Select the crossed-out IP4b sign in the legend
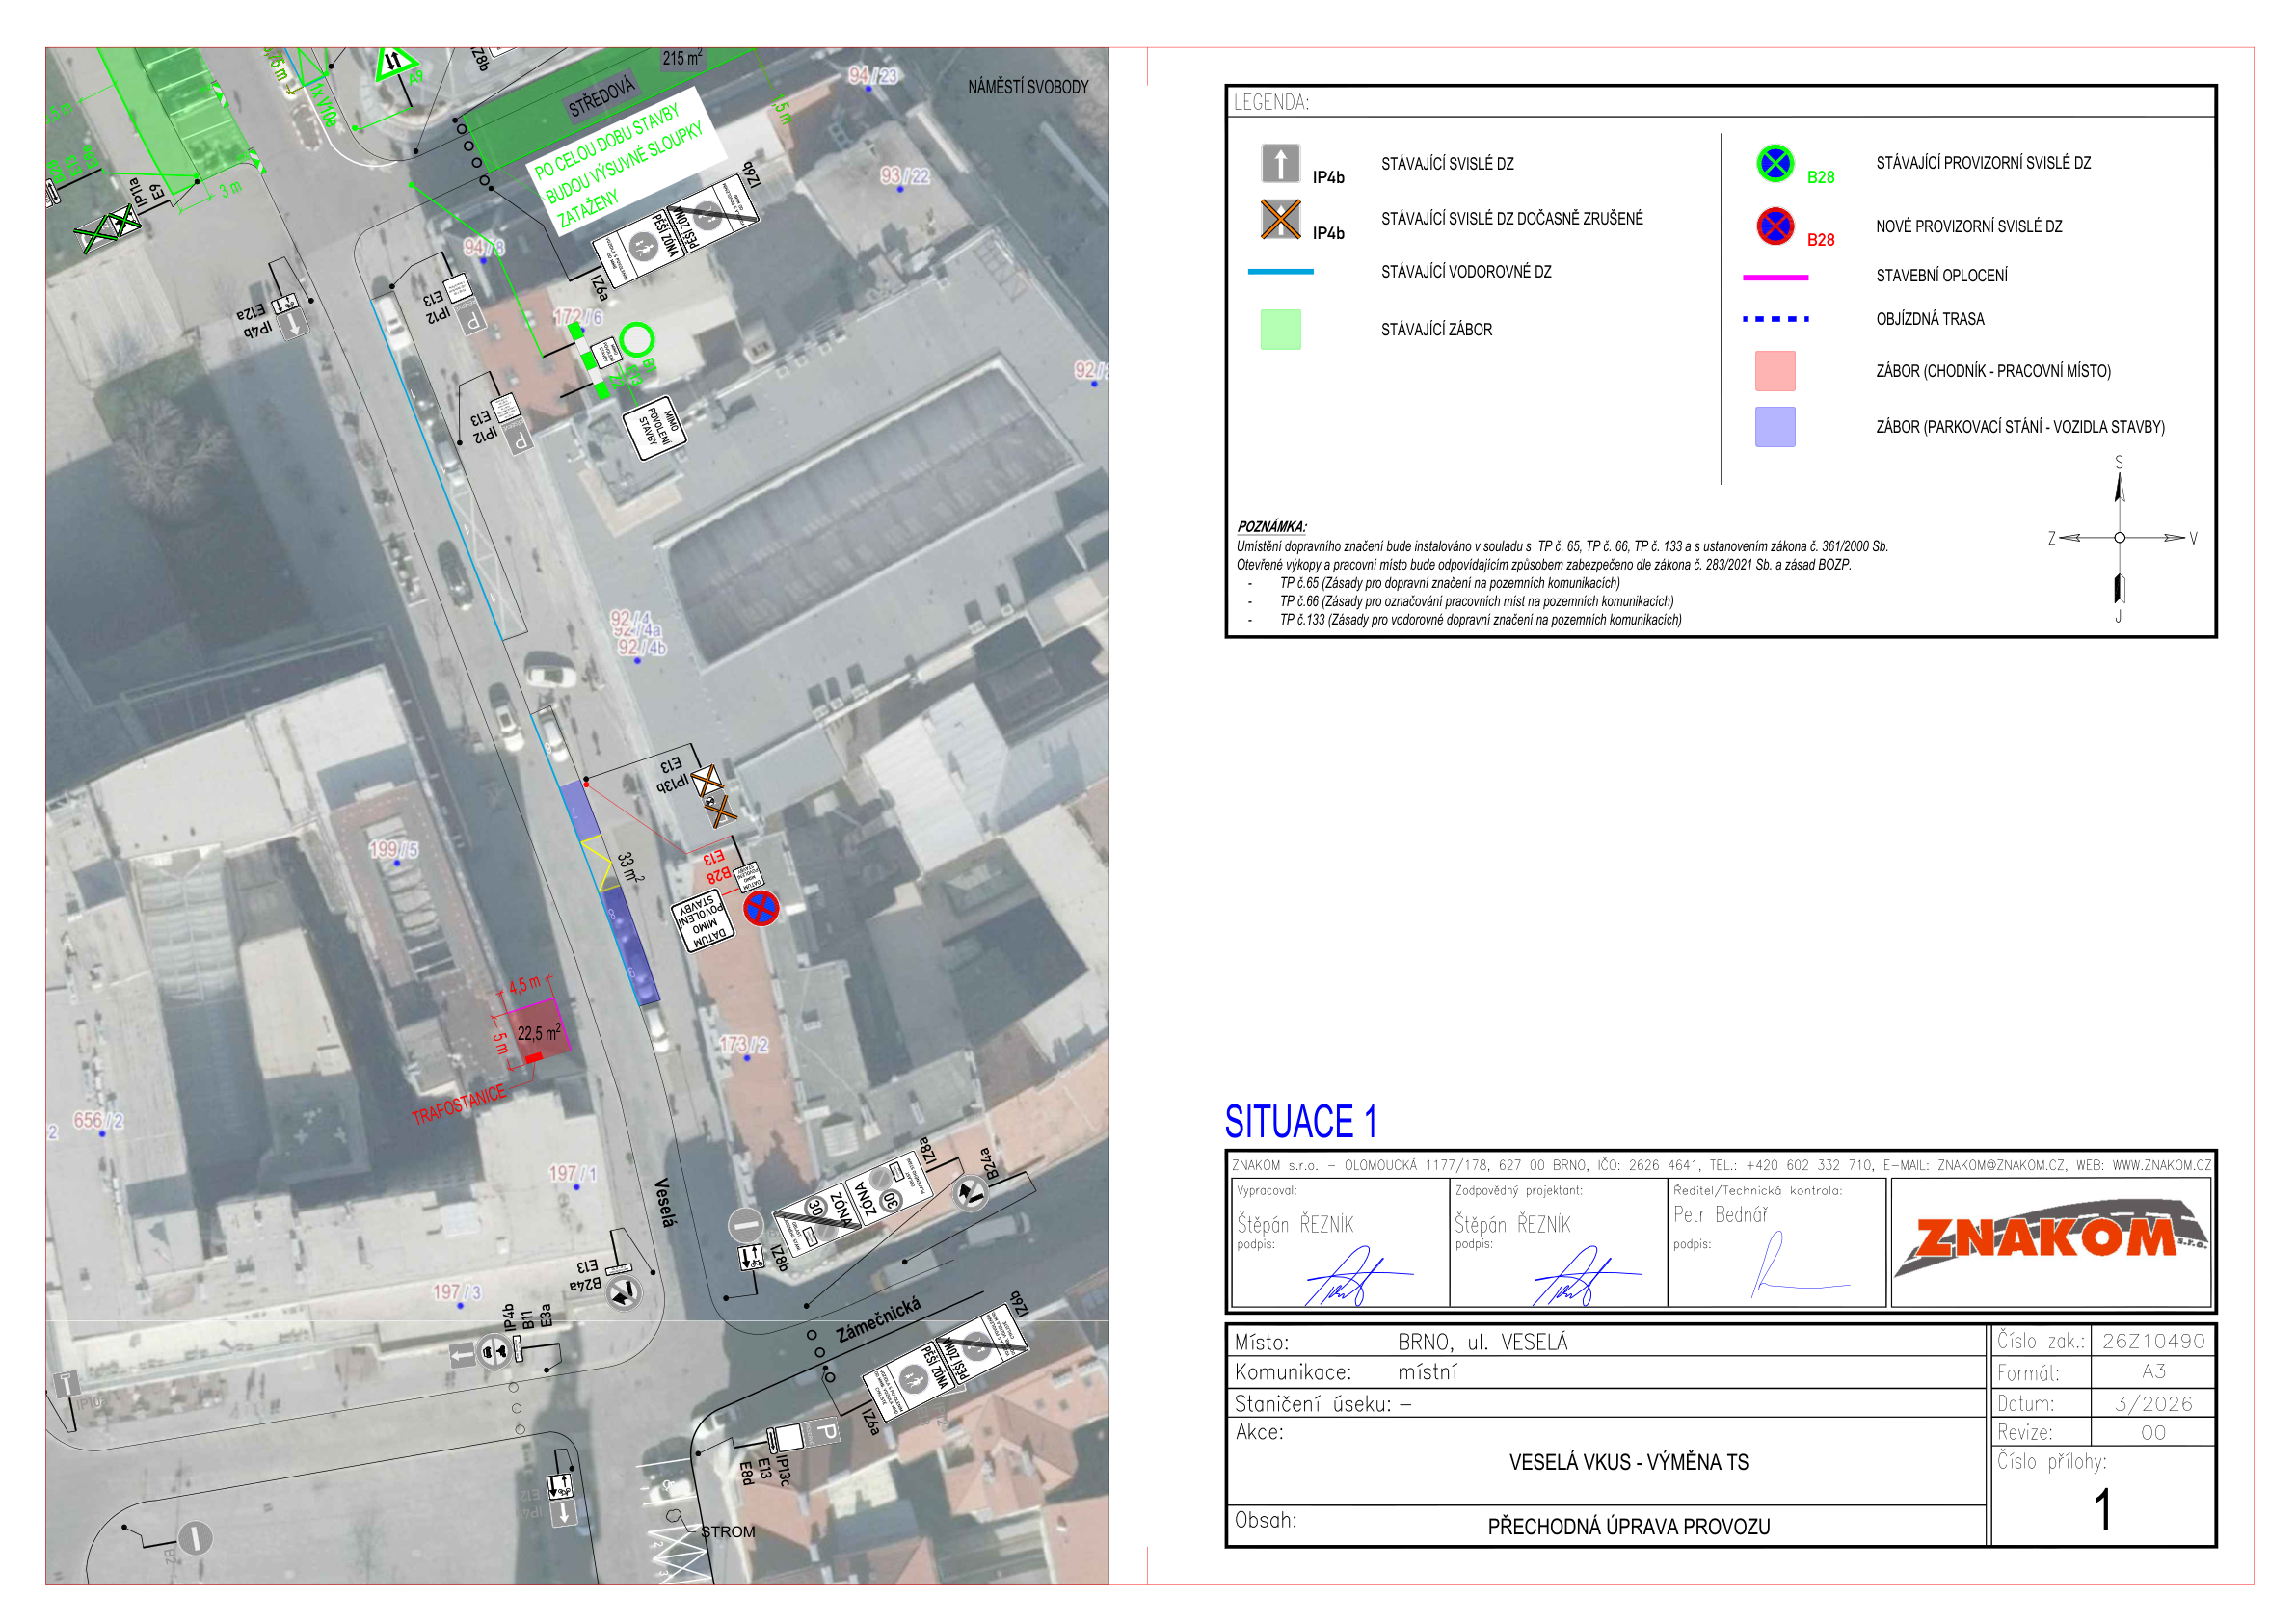 (1280, 220)
